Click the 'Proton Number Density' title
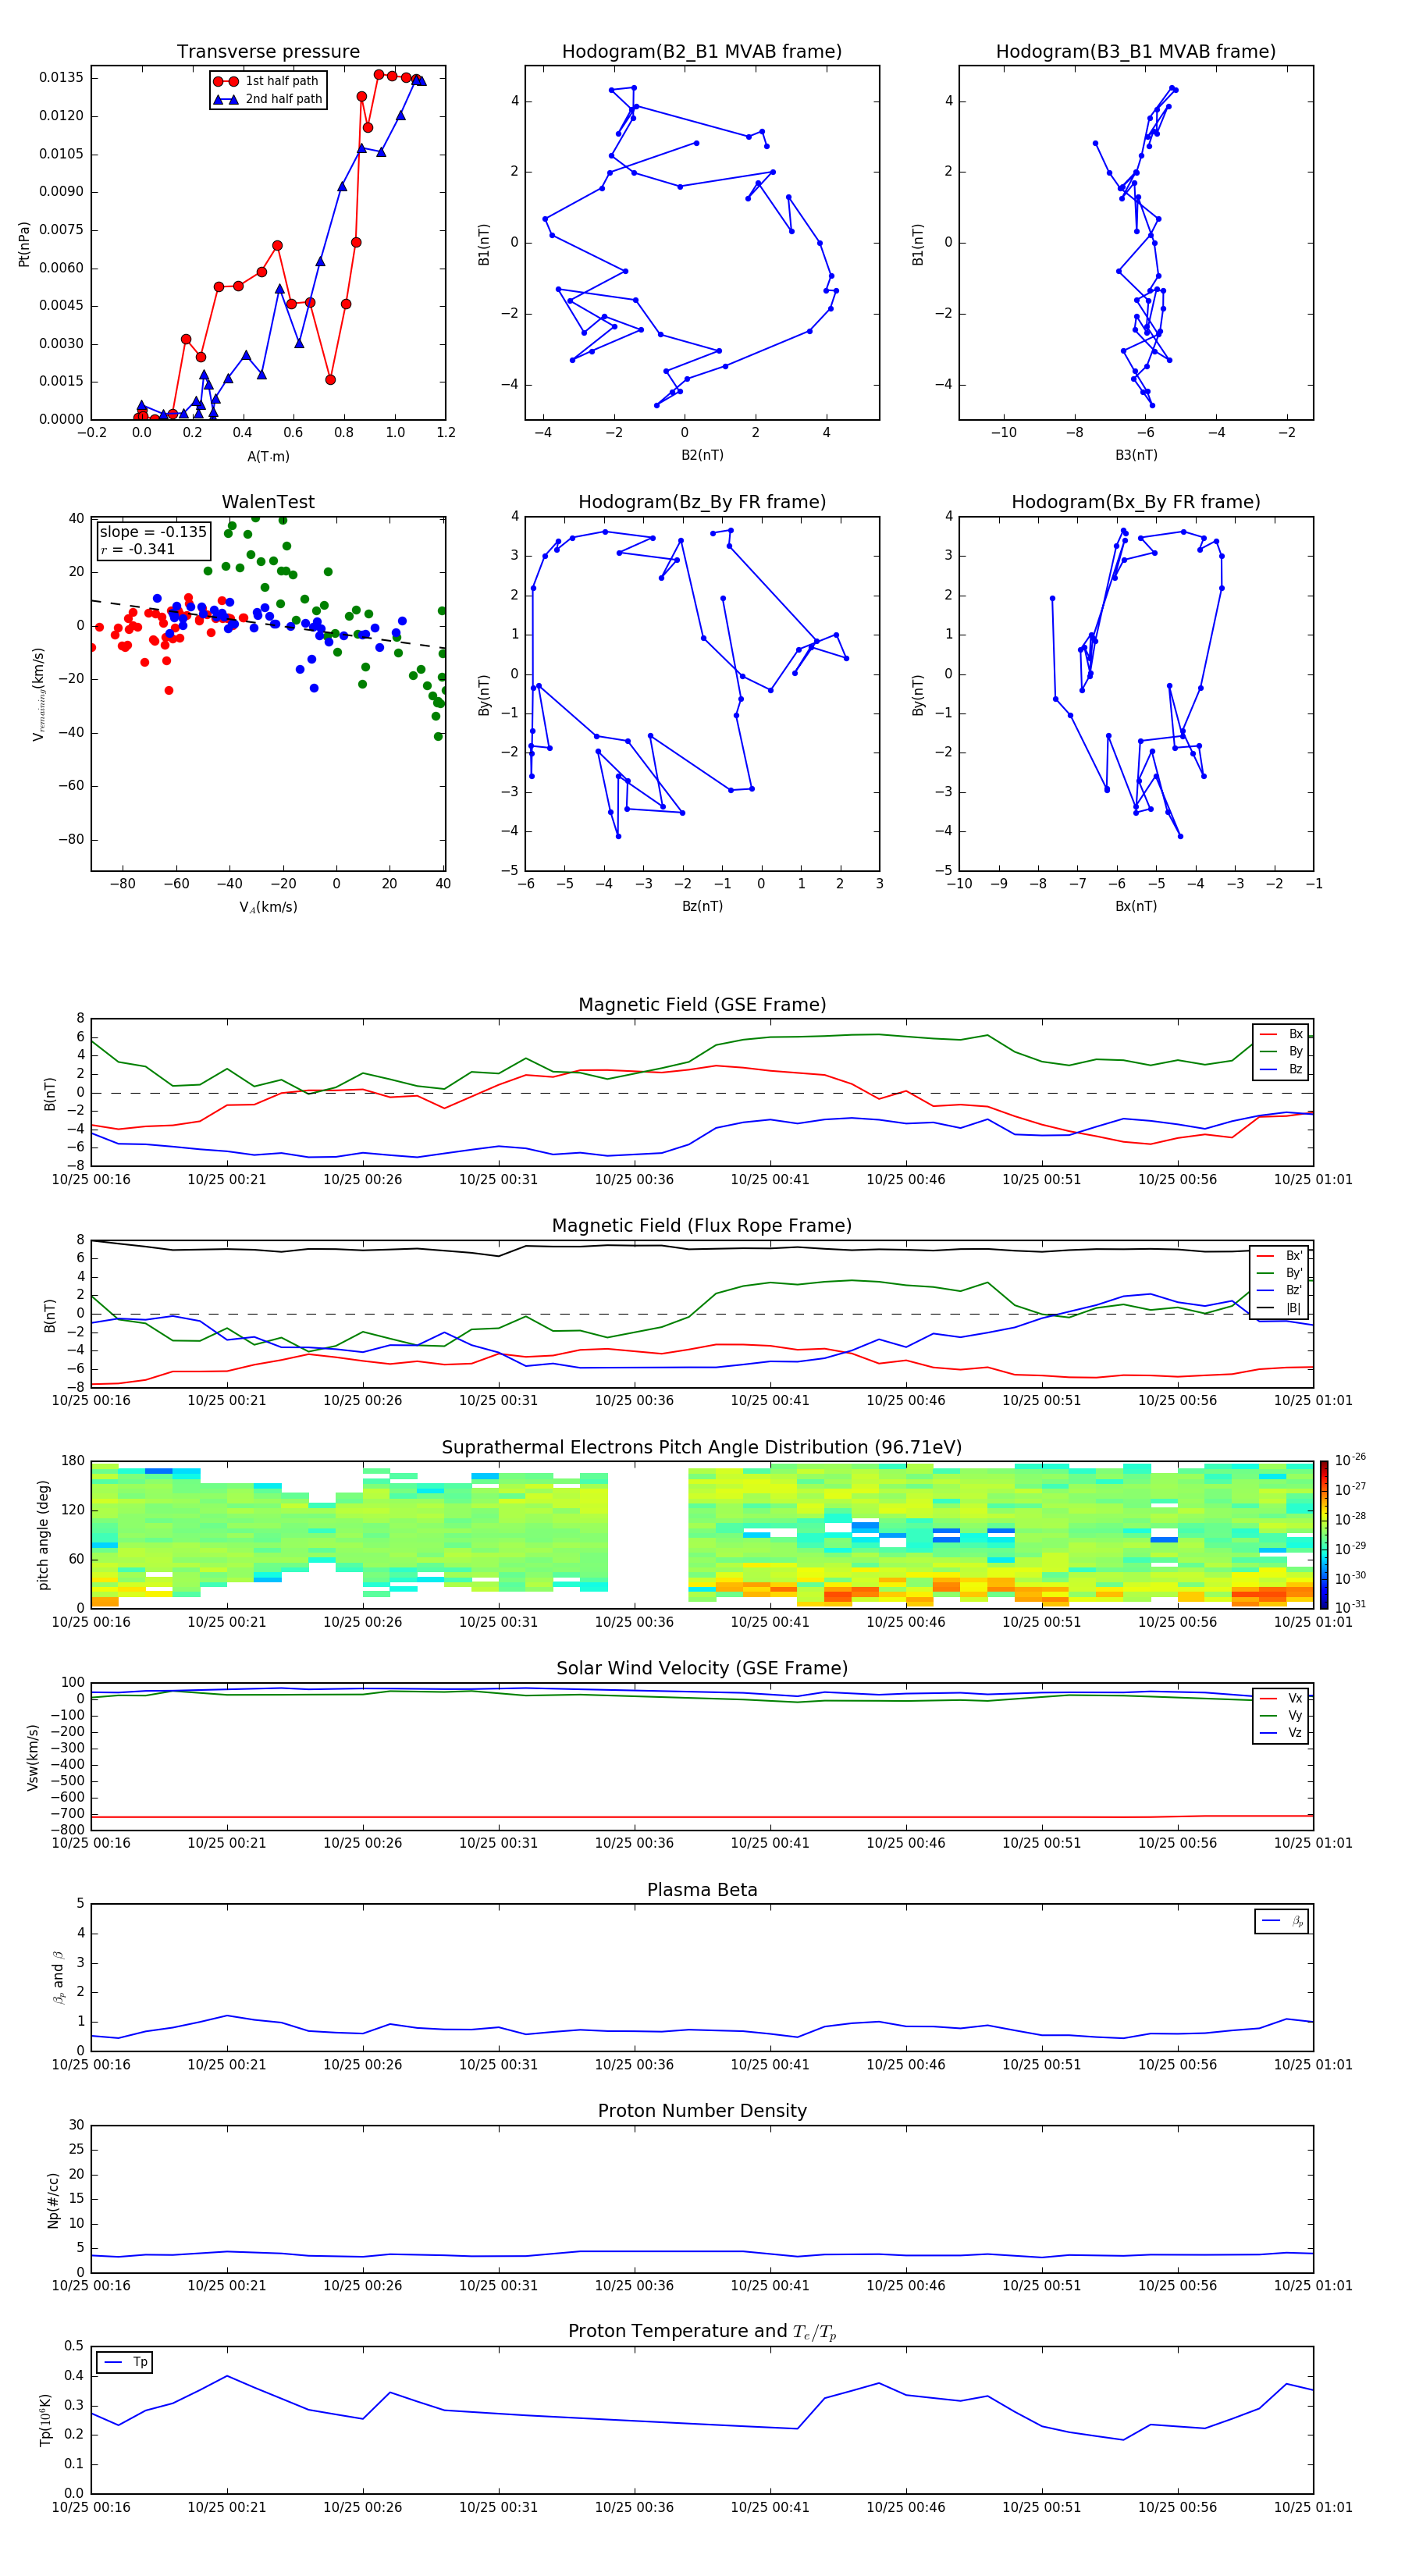Screen dimensions: 1405x2576 click(x=702, y=2111)
